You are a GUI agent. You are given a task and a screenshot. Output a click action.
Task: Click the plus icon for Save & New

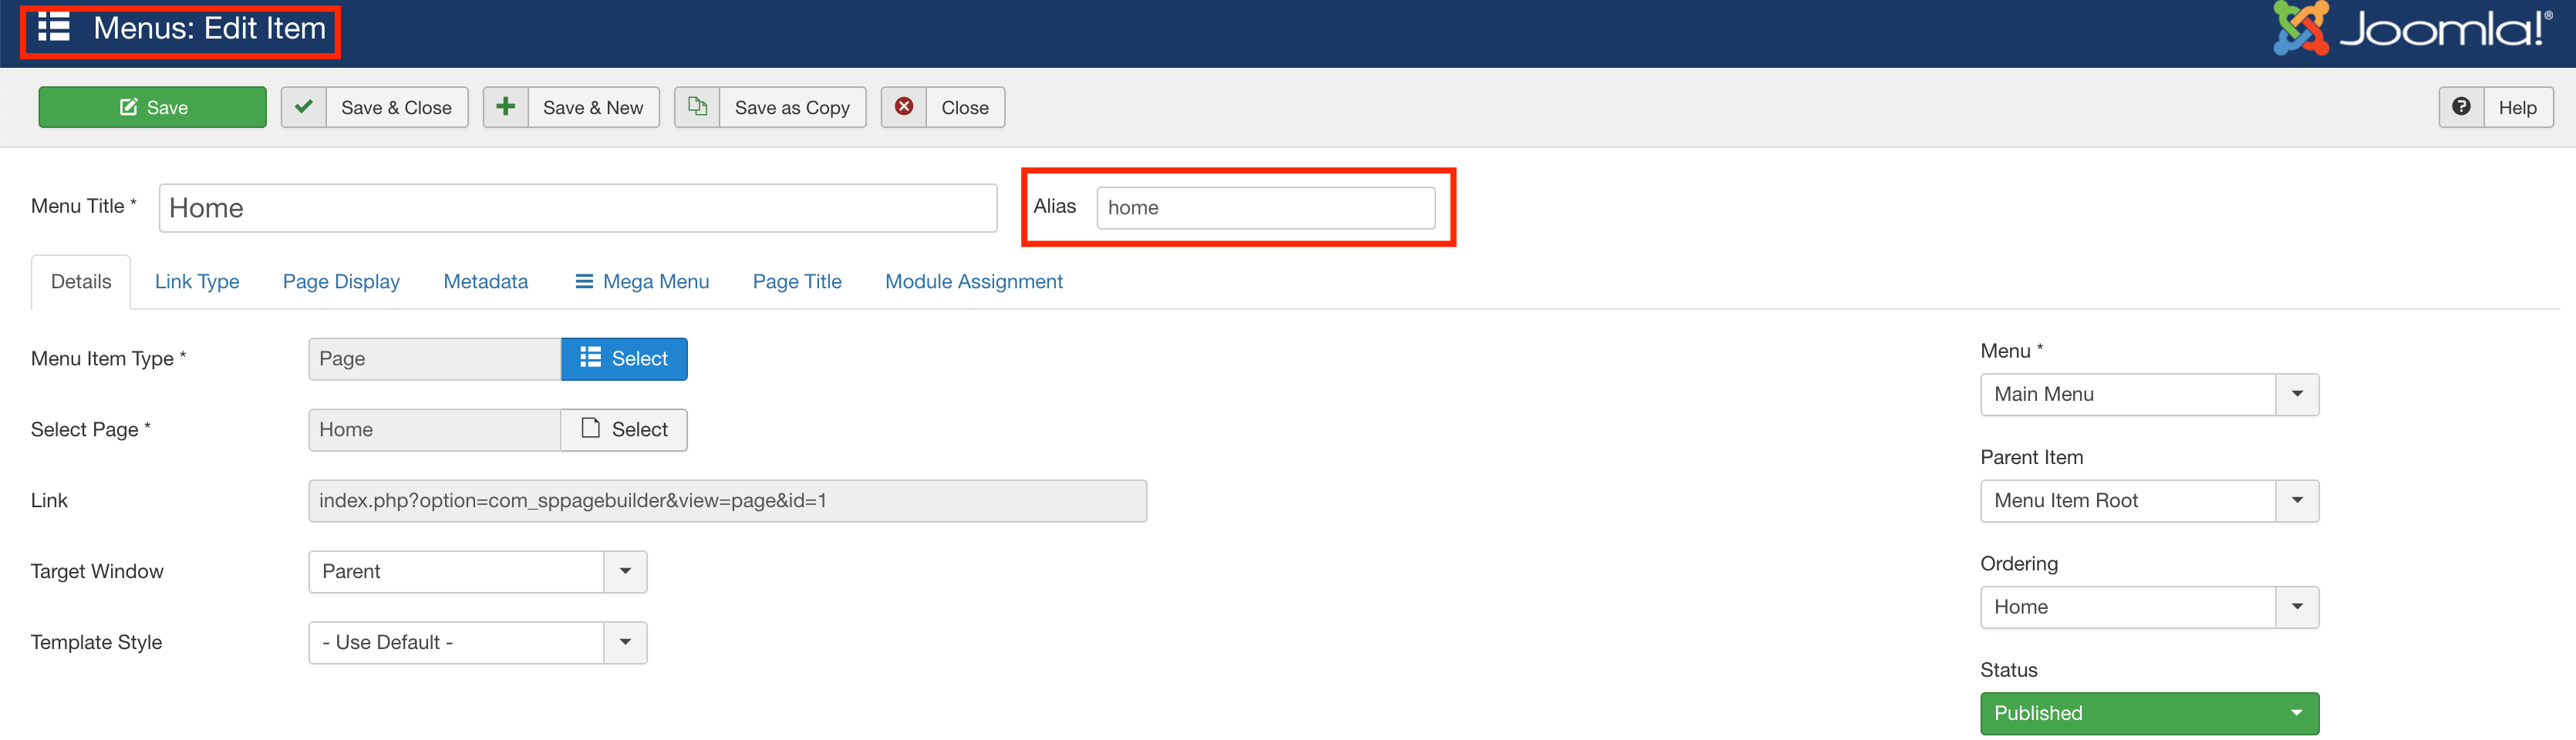506,107
